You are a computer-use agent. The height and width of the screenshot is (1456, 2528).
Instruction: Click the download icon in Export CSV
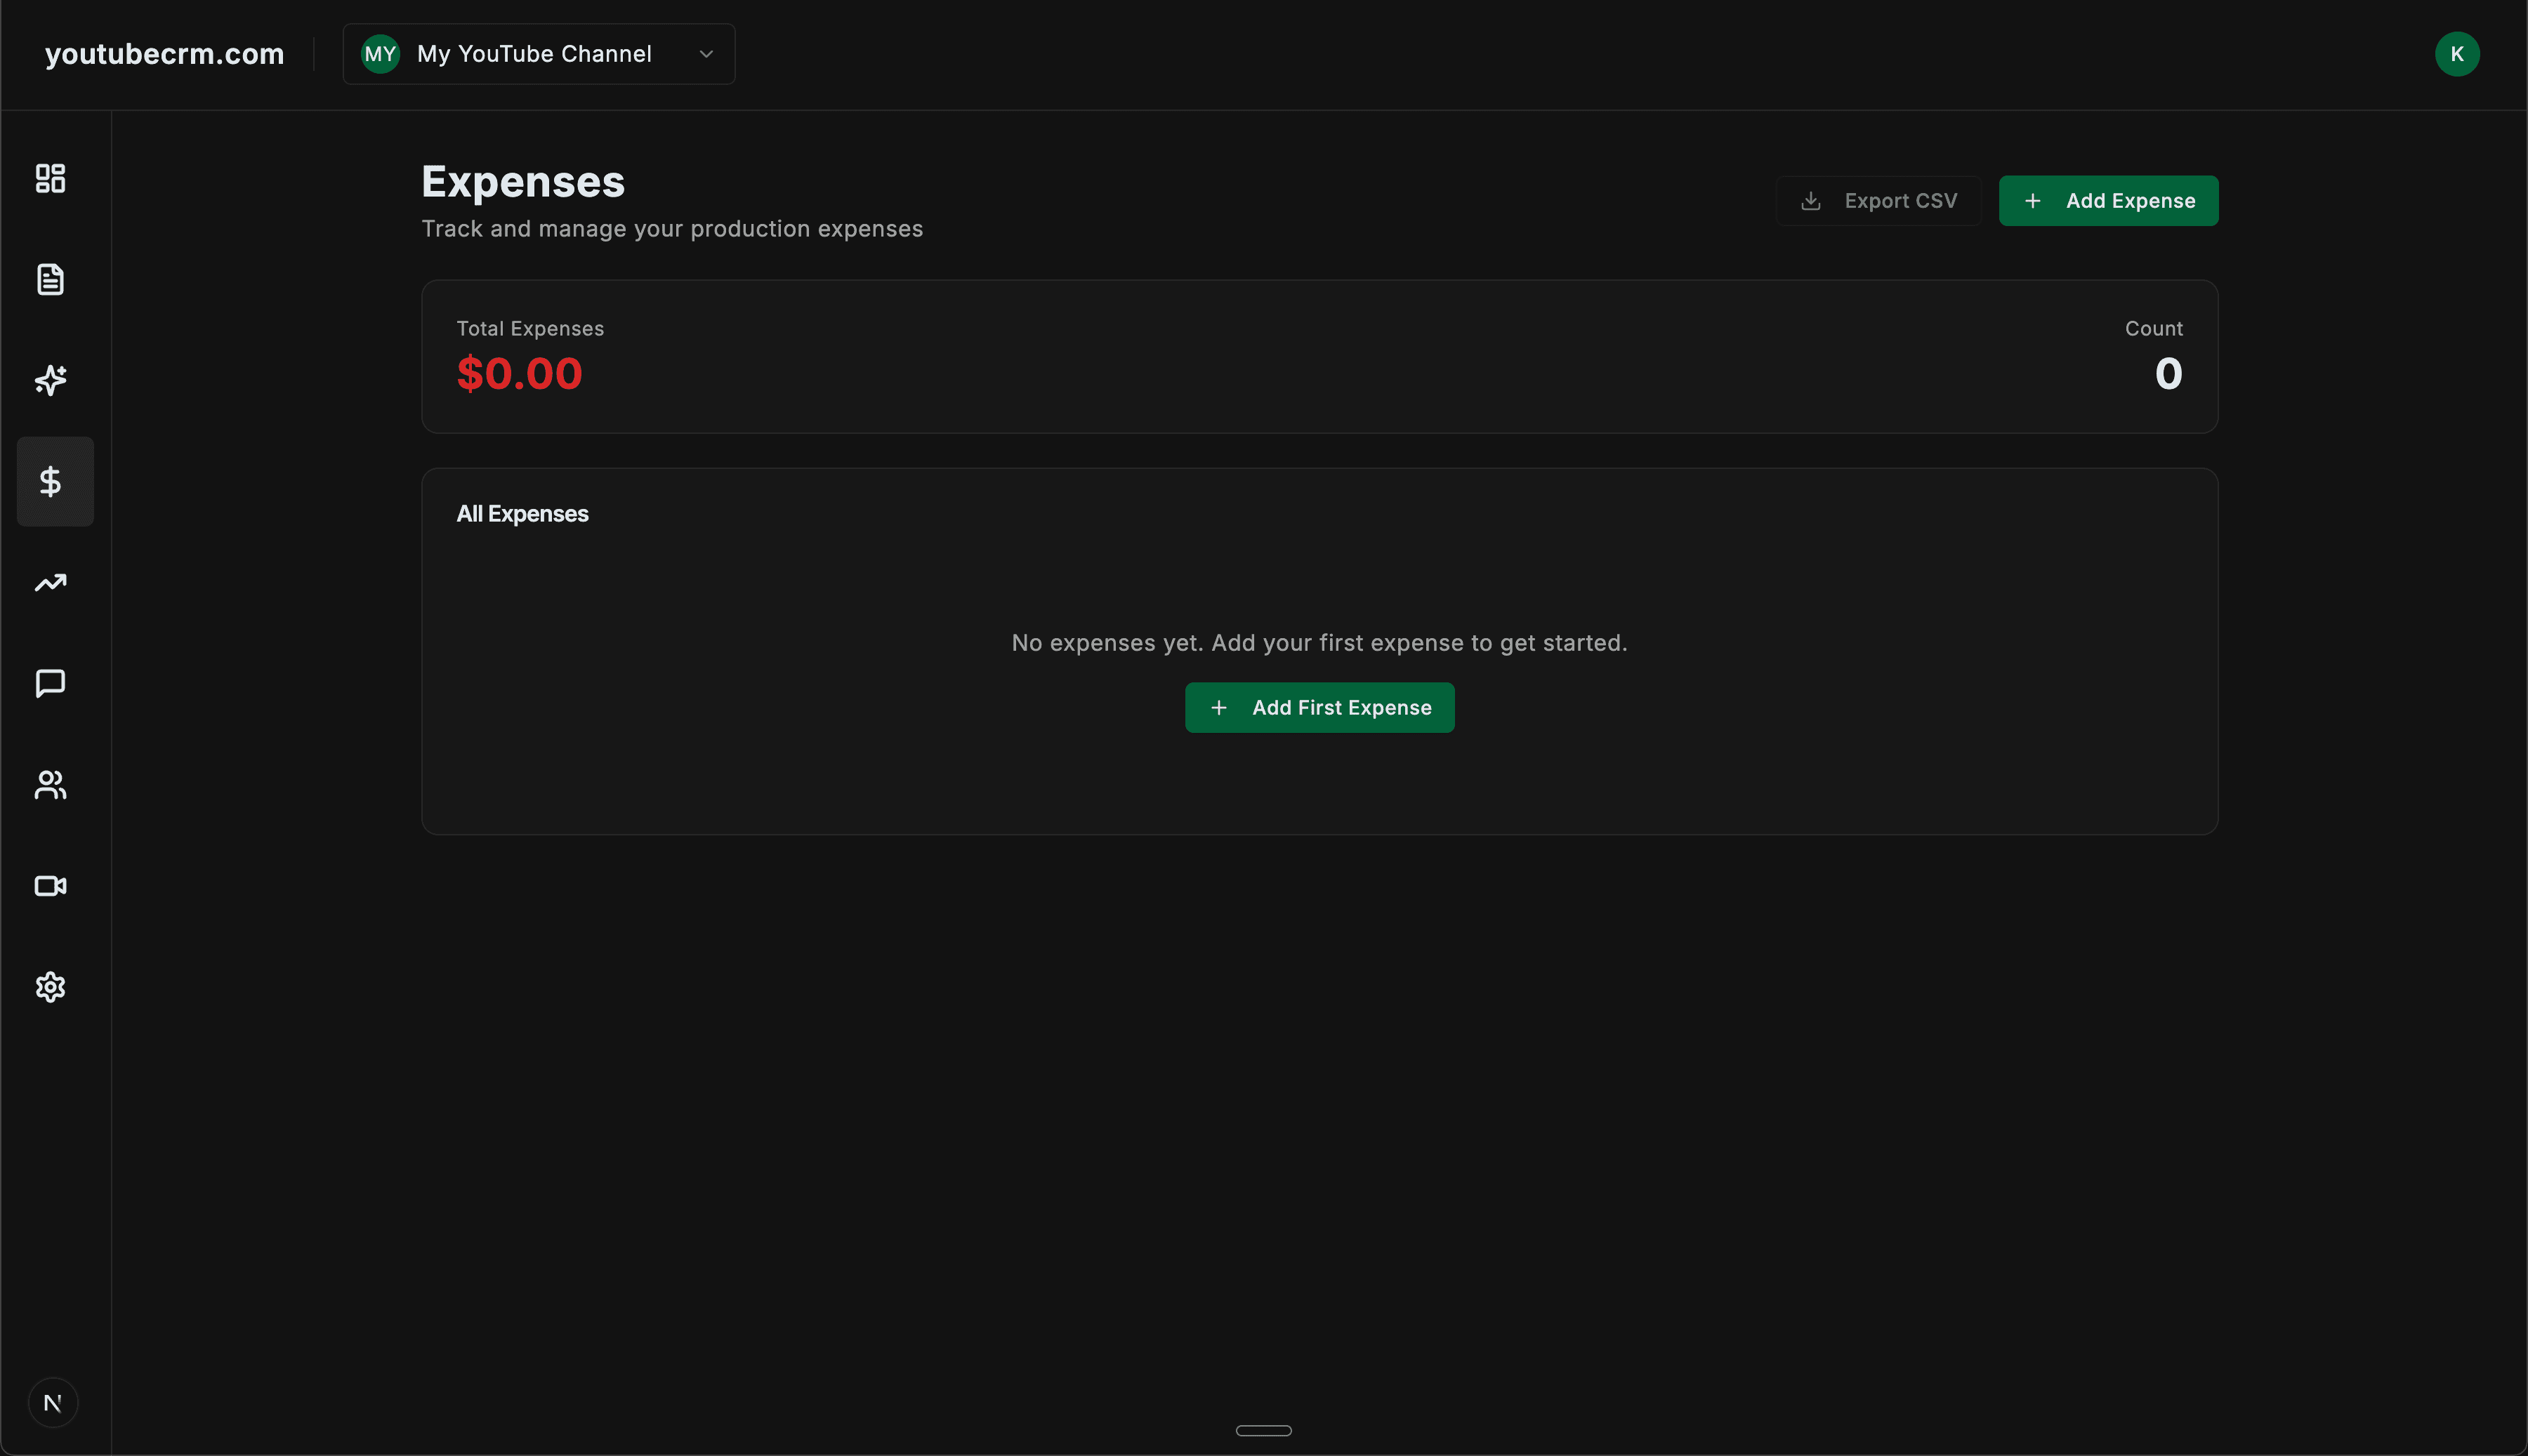[1810, 200]
